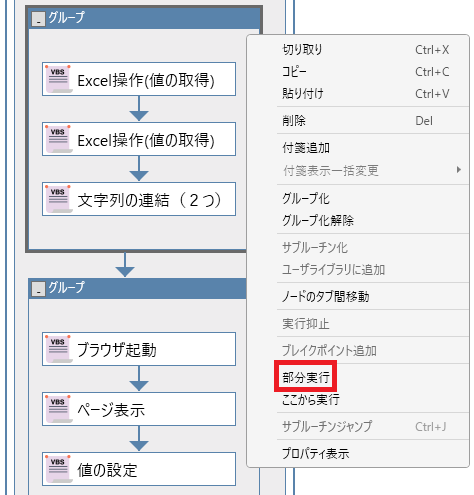
Task: Click VBS icon on ブラウザ起動 node
Action: (58, 349)
